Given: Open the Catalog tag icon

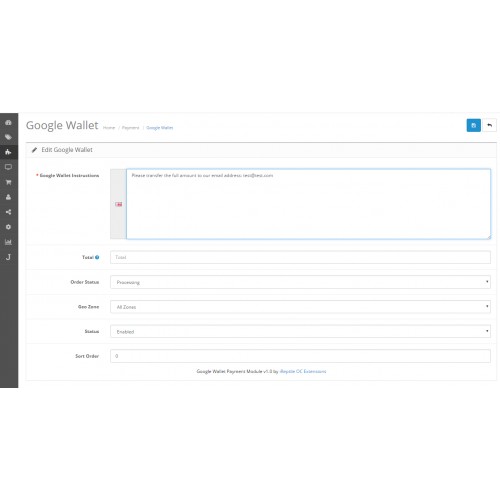Looking at the screenshot, I should tap(8, 137).
